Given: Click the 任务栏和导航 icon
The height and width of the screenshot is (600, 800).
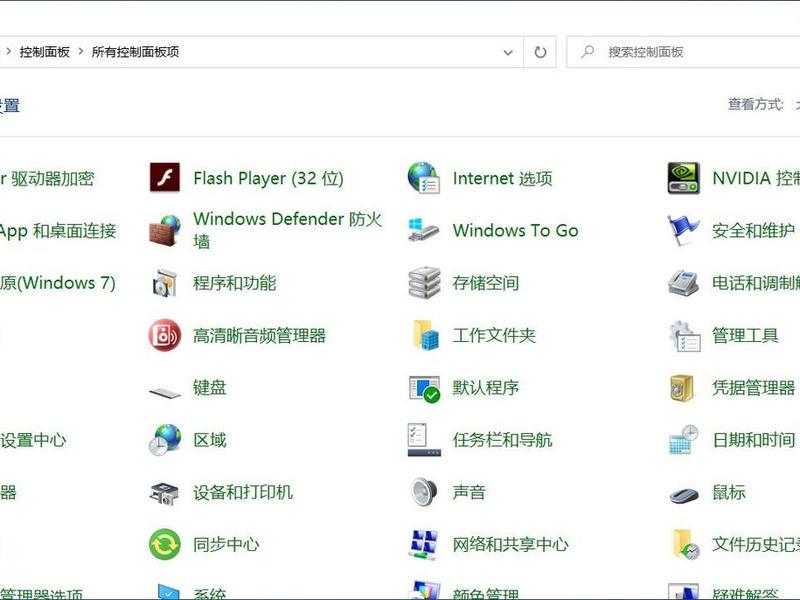Looking at the screenshot, I should [x=424, y=439].
